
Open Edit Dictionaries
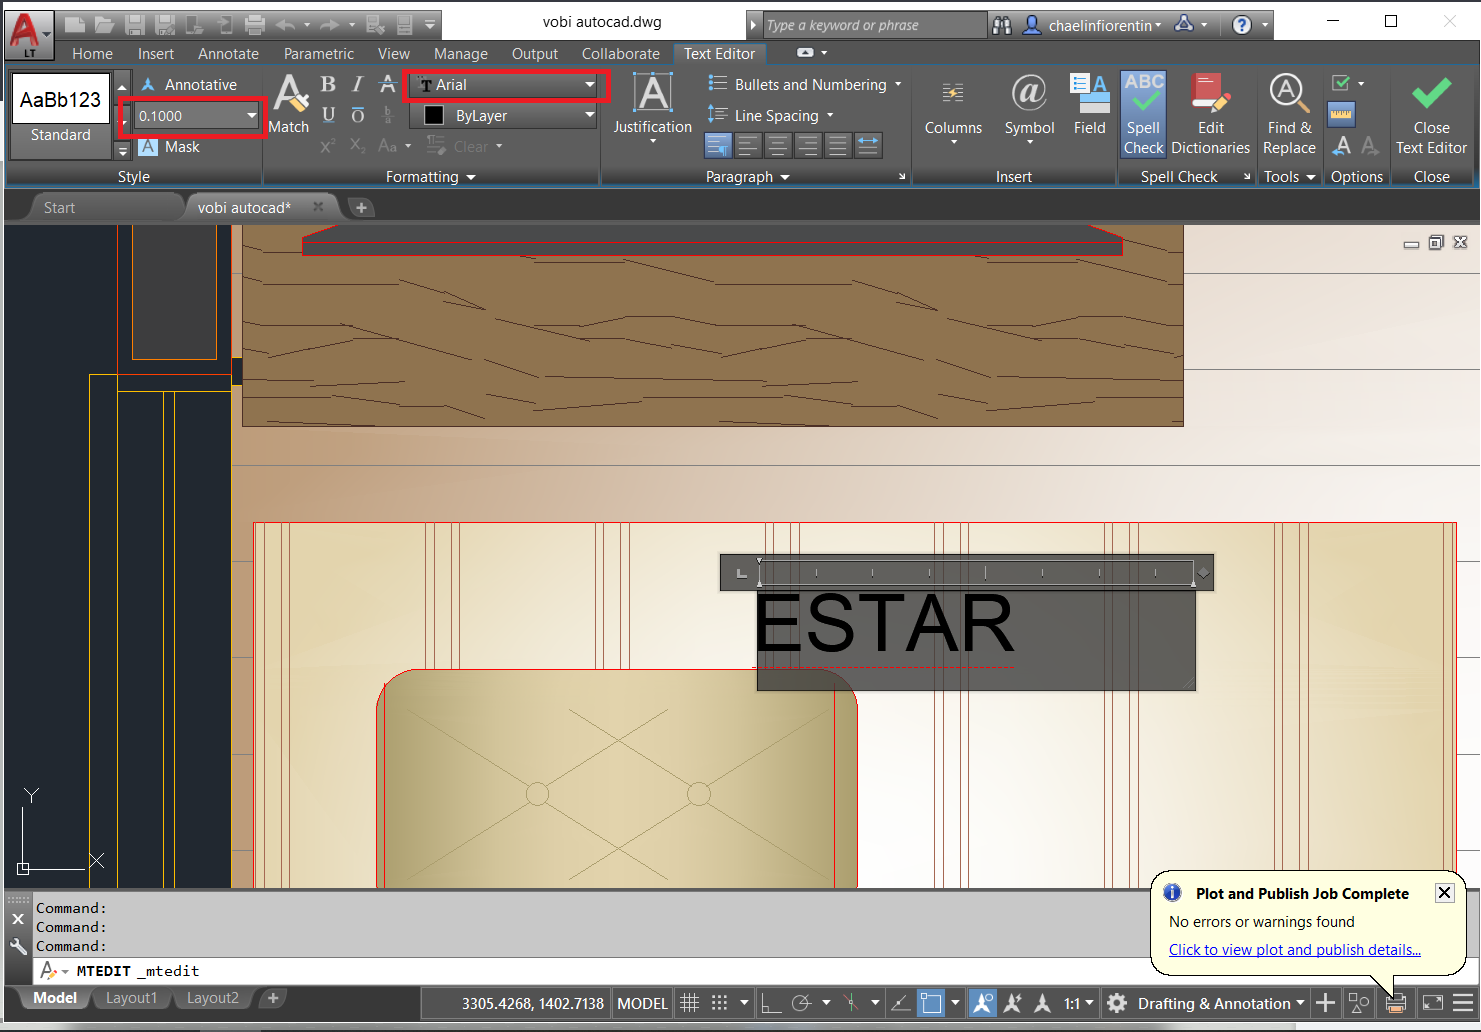(1210, 114)
